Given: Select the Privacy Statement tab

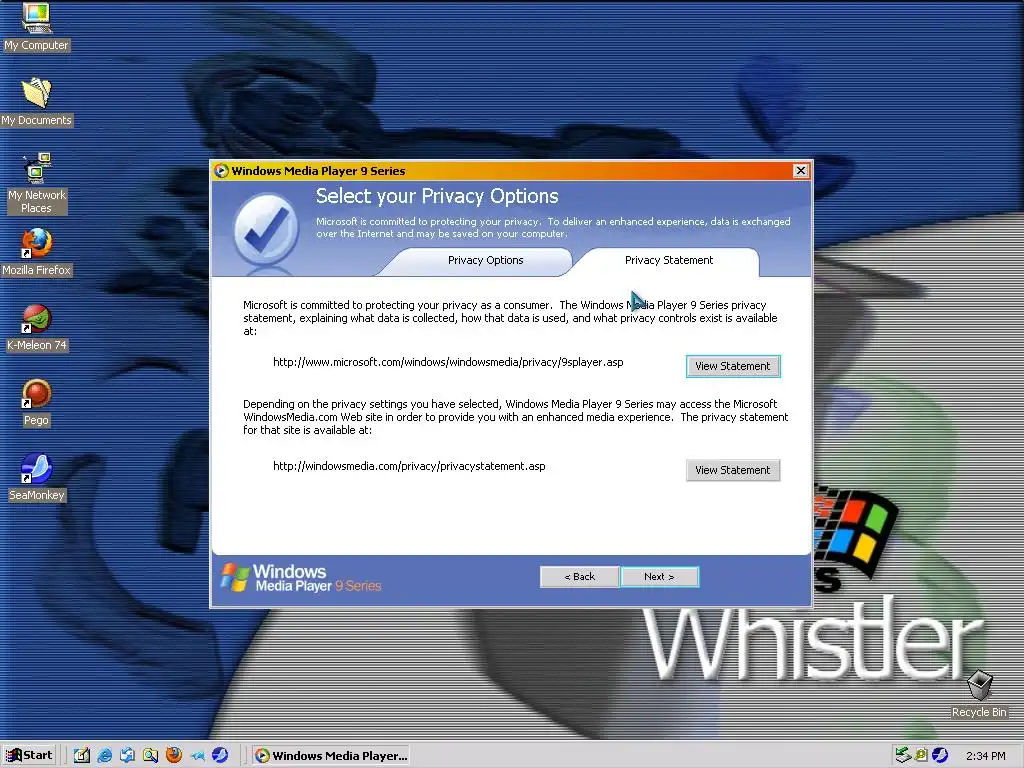Looking at the screenshot, I should (x=669, y=260).
